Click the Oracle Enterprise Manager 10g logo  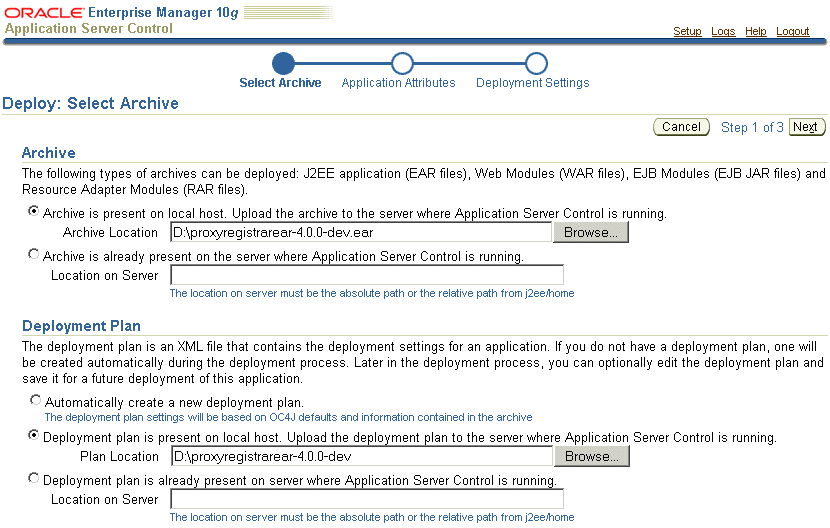[x=121, y=12]
